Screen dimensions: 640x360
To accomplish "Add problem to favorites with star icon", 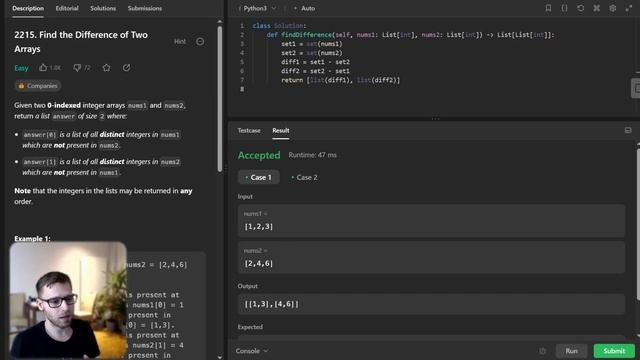I will coord(107,68).
